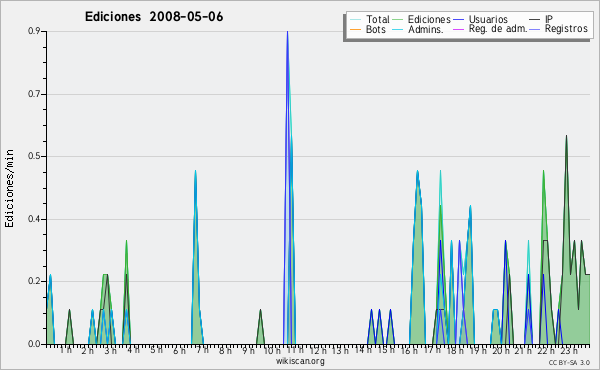
Task: Click the 'Ediciones' legend entry
Action: 429,19
